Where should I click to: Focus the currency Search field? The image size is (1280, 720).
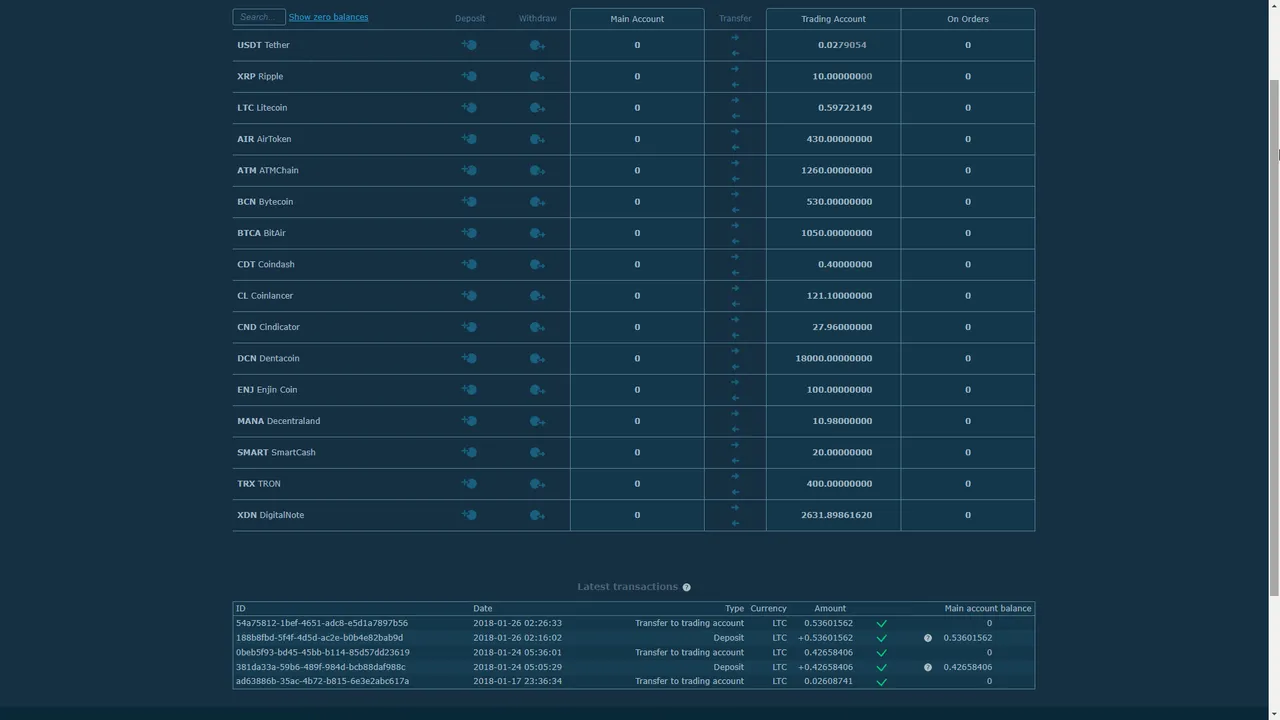(x=259, y=17)
